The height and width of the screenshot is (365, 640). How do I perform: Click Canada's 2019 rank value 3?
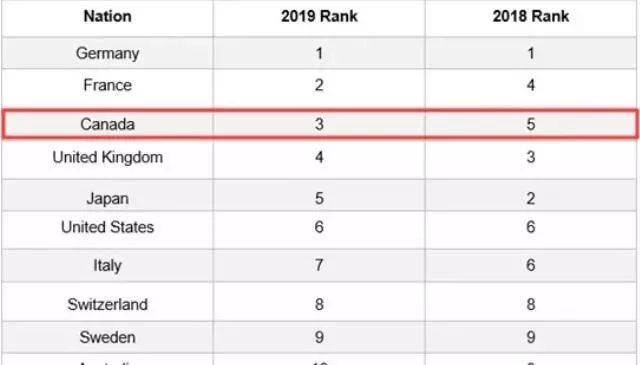pyautogui.click(x=319, y=124)
